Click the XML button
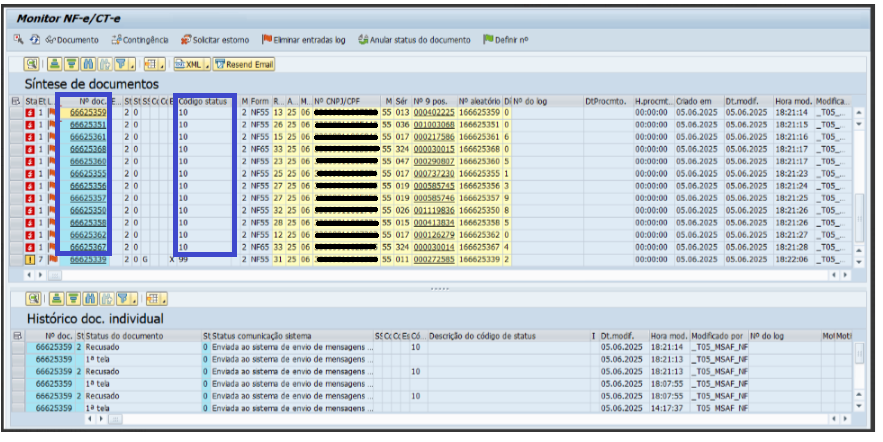Image resolution: width=883 pixels, height=442 pixels. tap(188, 64)
